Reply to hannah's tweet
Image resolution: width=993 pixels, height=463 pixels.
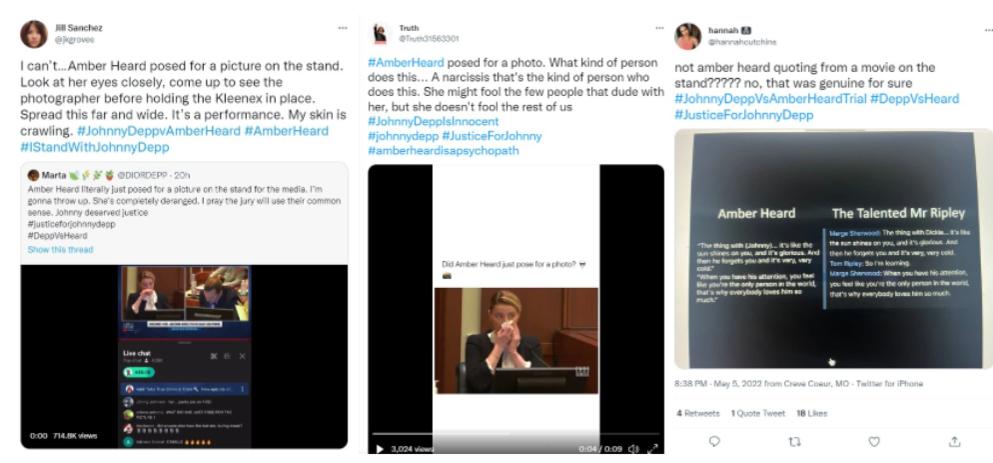(x=714, y=441)
